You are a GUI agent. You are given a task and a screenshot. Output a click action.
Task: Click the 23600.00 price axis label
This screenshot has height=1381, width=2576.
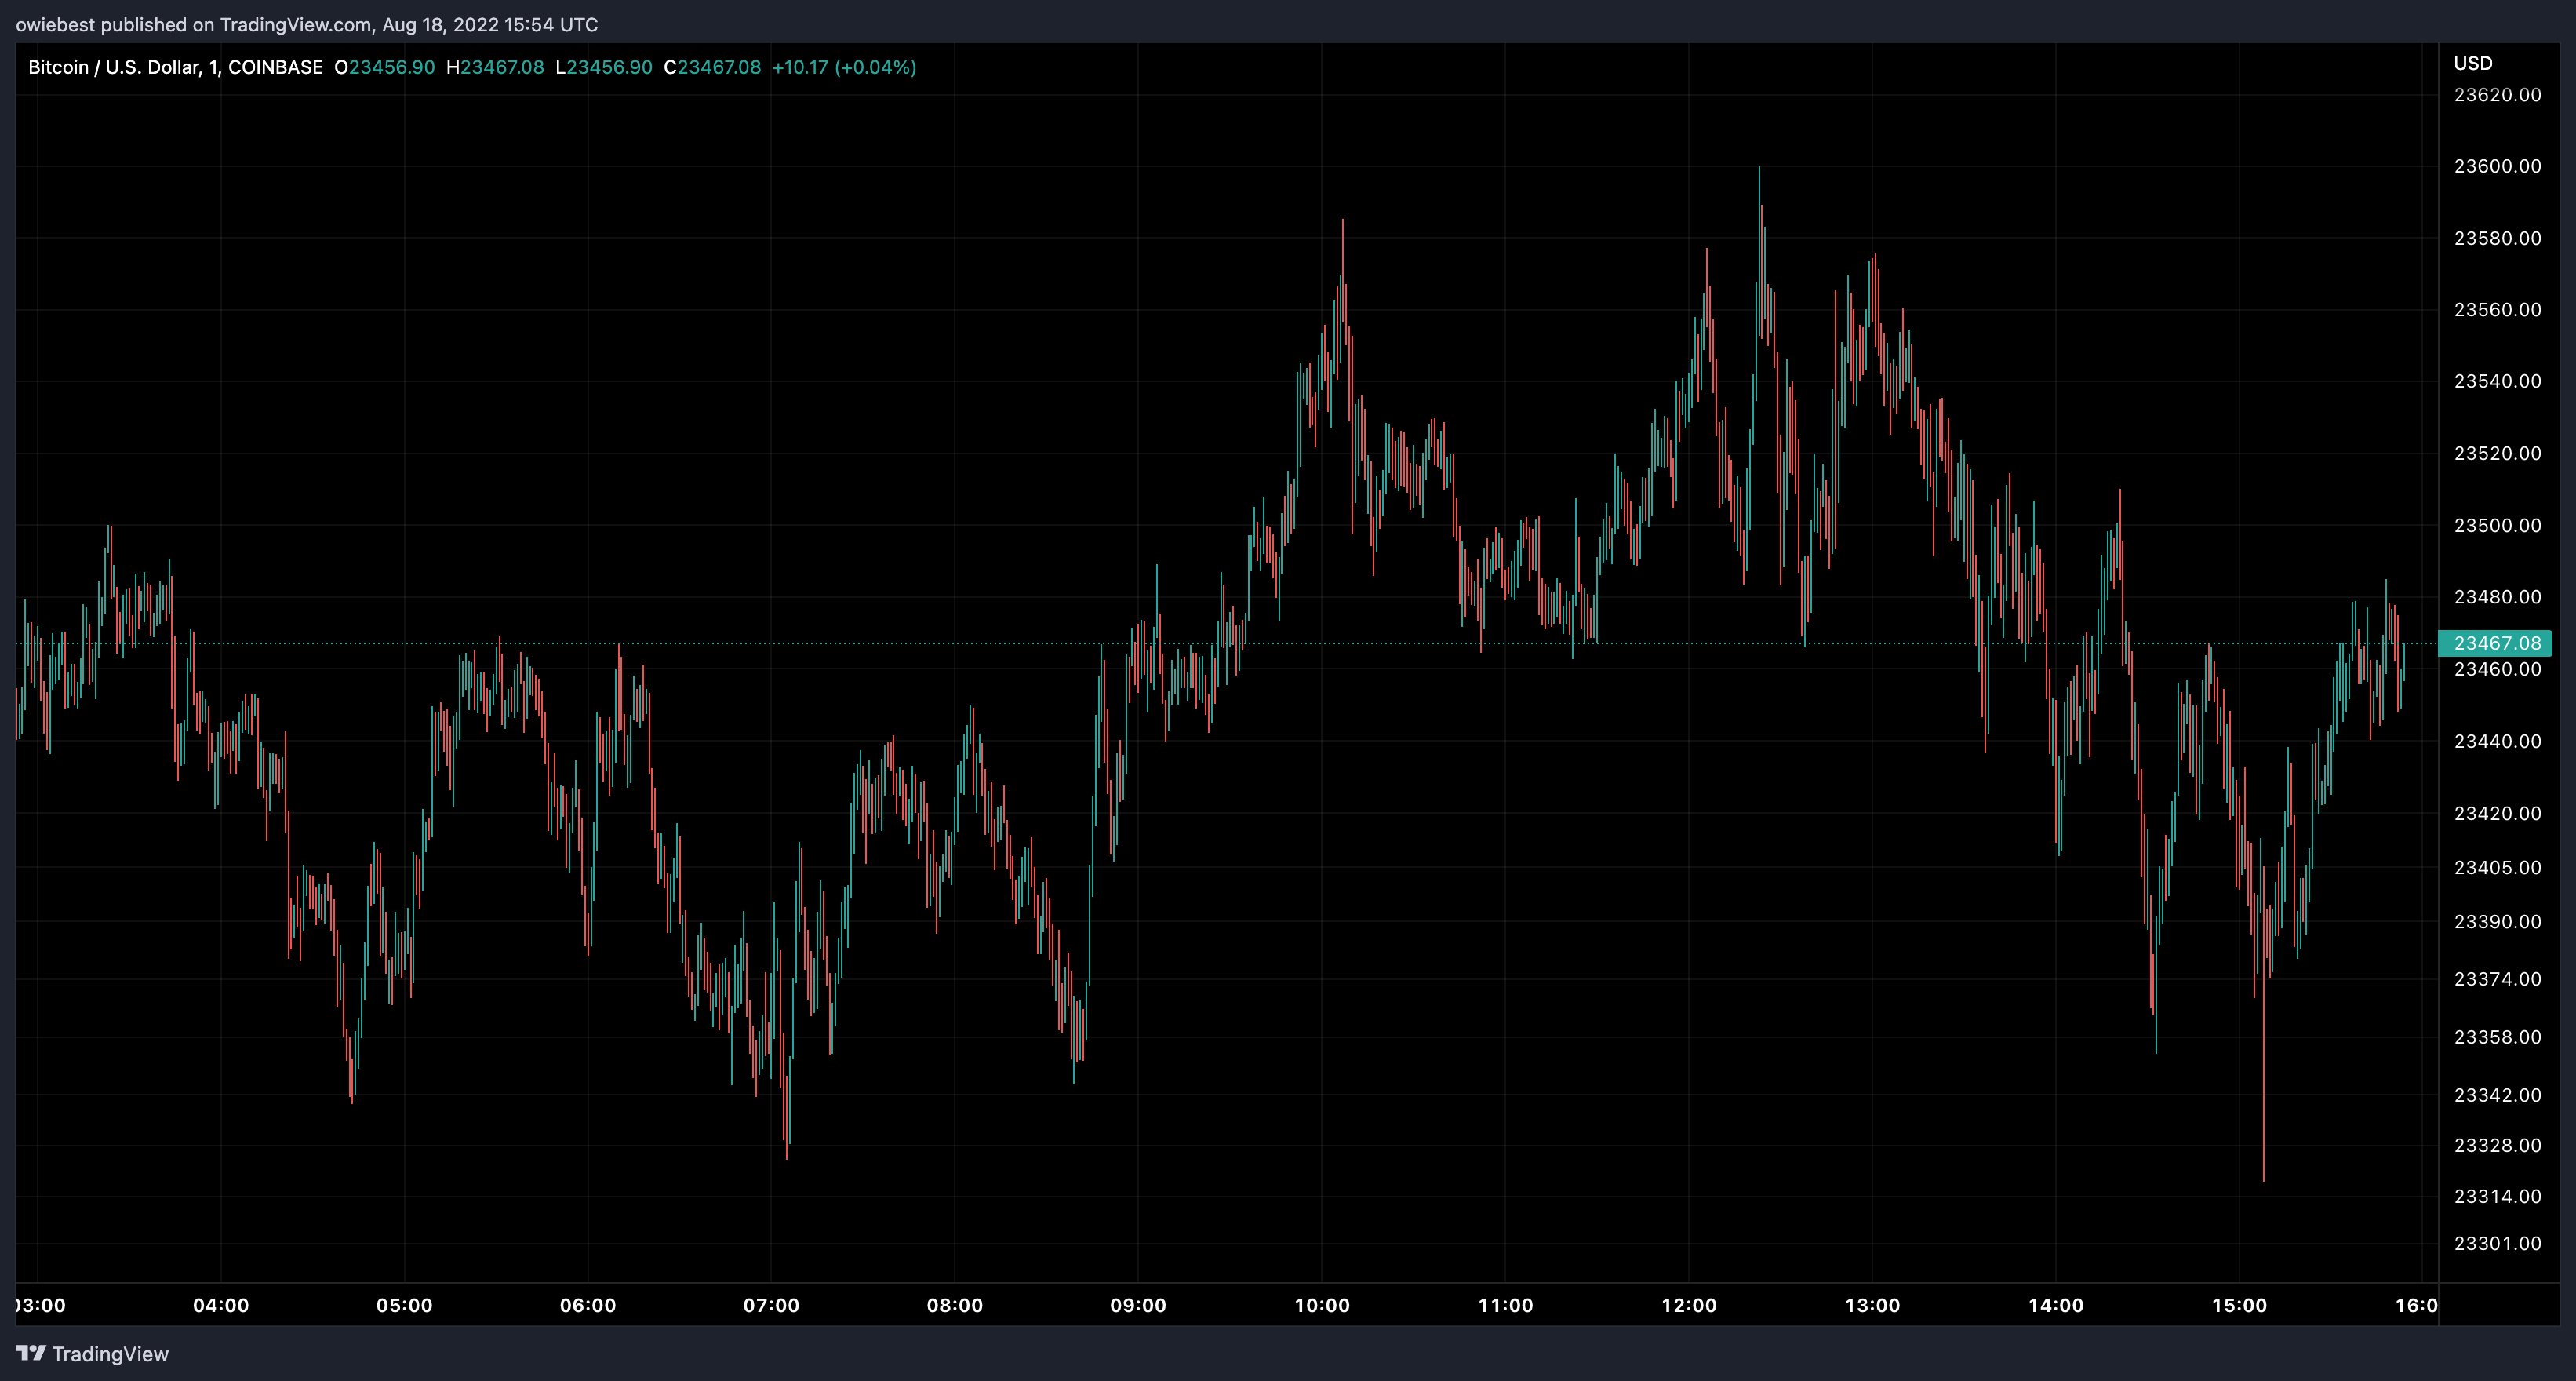(x=2497, y=166)
